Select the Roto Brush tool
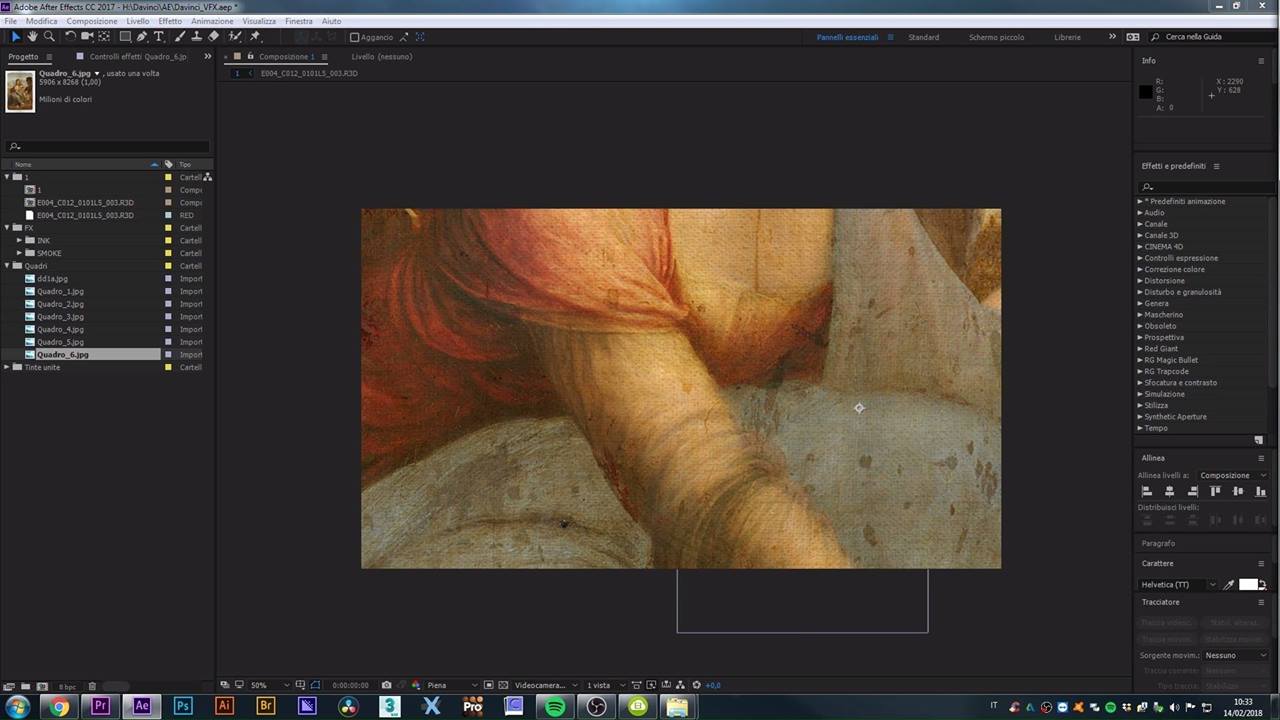This screenshot has width=1280, height=720. click(x=235, y=37)
